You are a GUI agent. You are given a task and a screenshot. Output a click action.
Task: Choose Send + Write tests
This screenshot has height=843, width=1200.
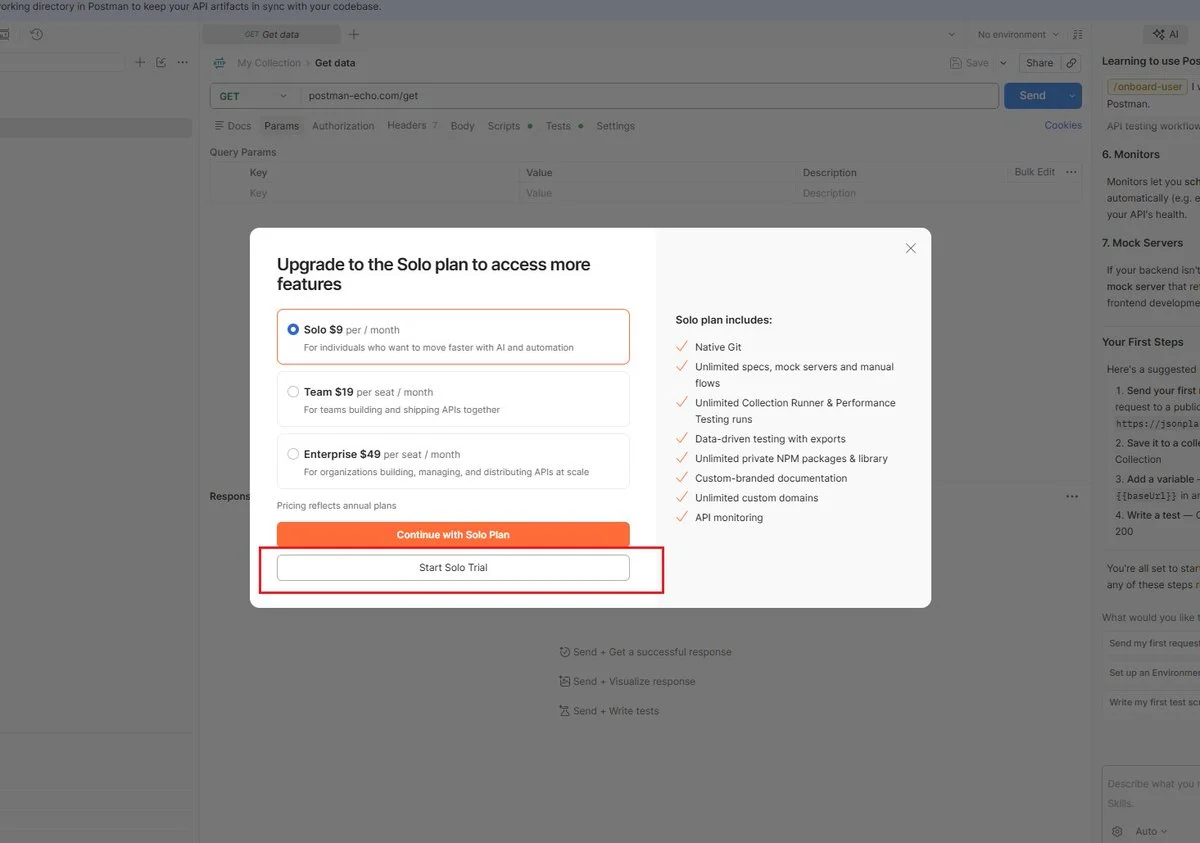coord(609,711)
